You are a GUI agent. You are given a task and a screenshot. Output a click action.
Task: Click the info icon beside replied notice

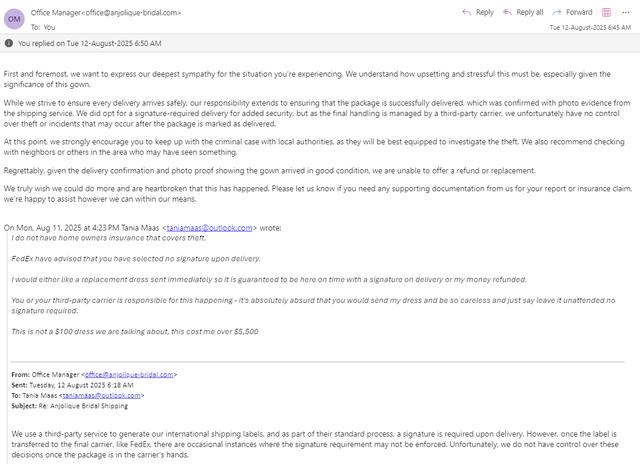coord(9,43)
